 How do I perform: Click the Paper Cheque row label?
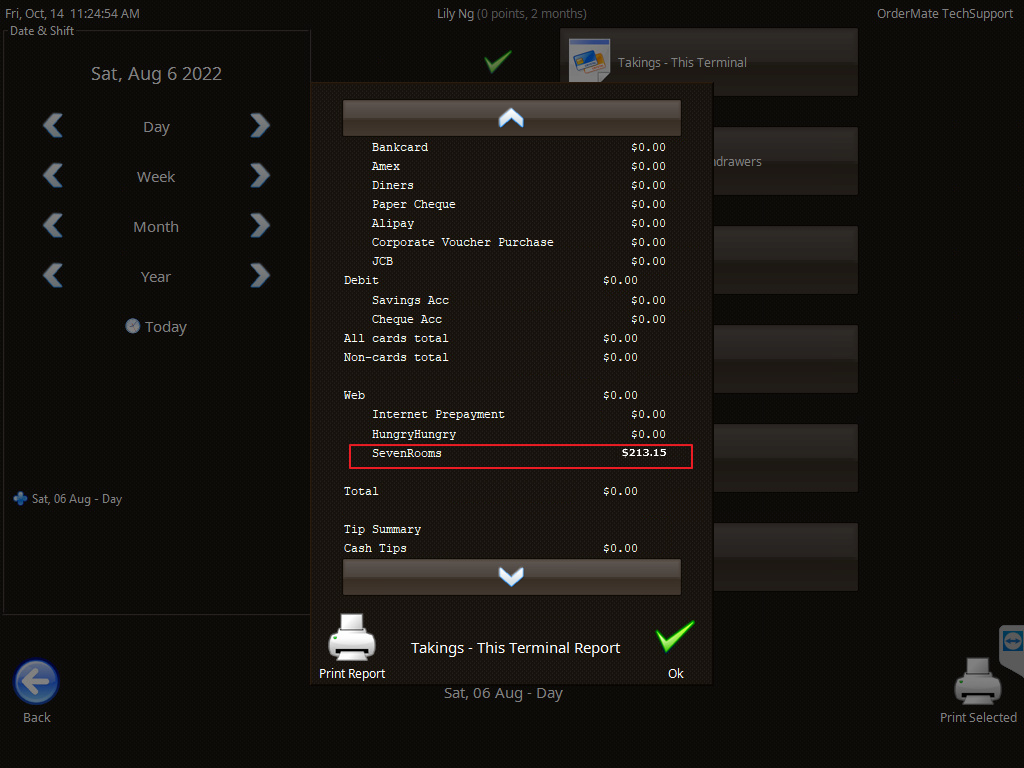pyautogui.click(x=413, y=204)
